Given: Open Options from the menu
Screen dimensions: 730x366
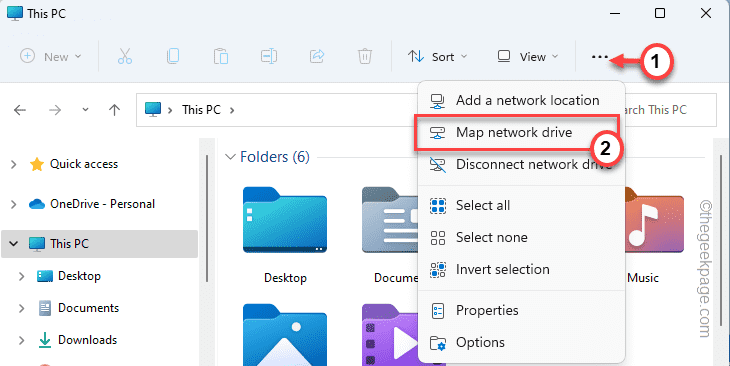Looking at the screenshot, I should 521,342.
